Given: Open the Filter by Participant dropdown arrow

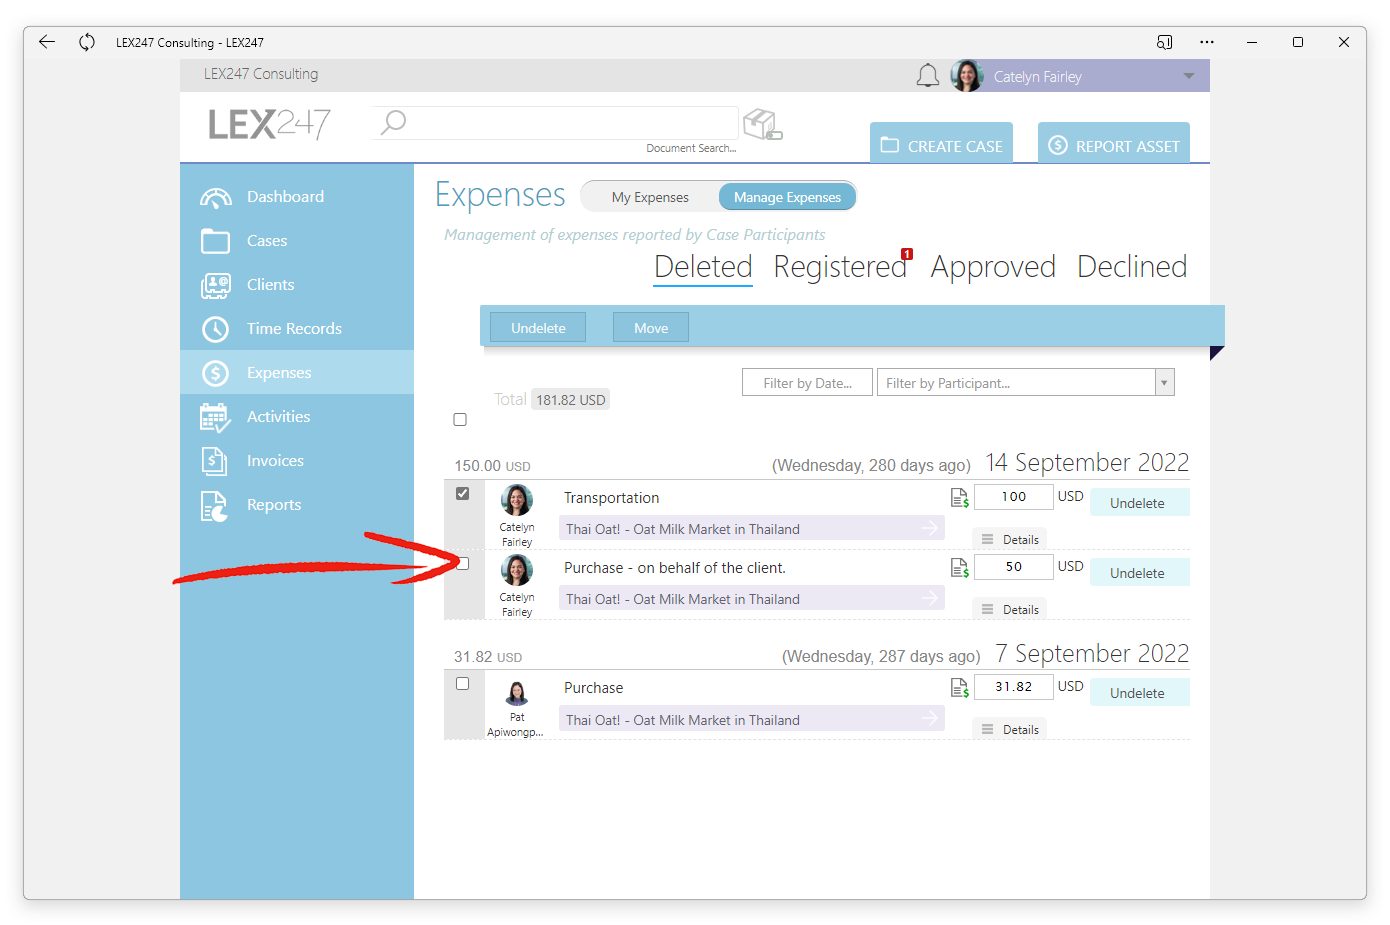Looking at the screenshot, I should [1164, 383].
